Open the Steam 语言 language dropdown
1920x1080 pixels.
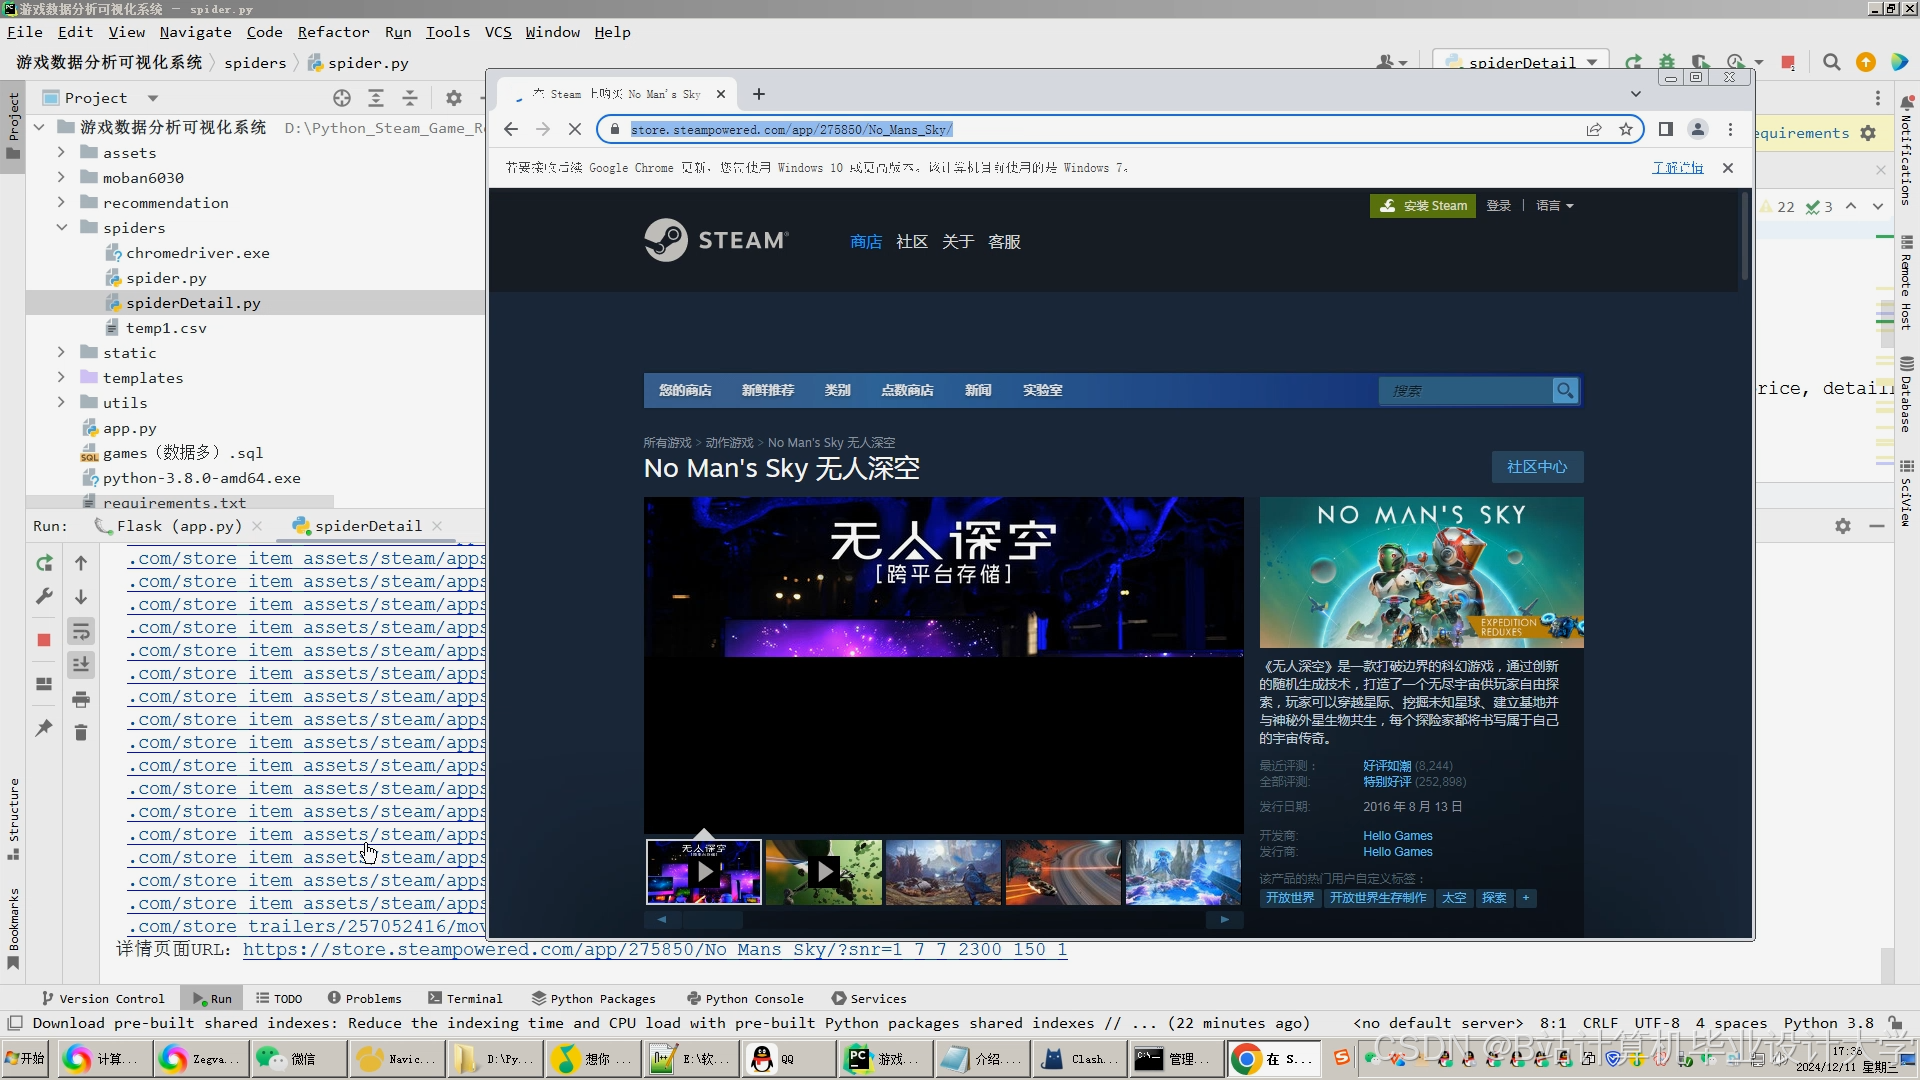click(x=1554, y=206)
